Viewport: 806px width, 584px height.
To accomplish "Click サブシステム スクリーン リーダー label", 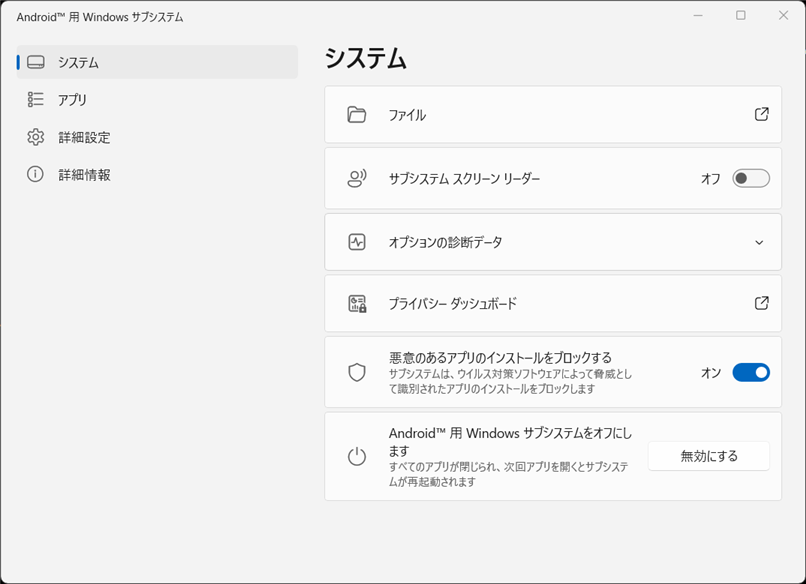I will [464, 179].
